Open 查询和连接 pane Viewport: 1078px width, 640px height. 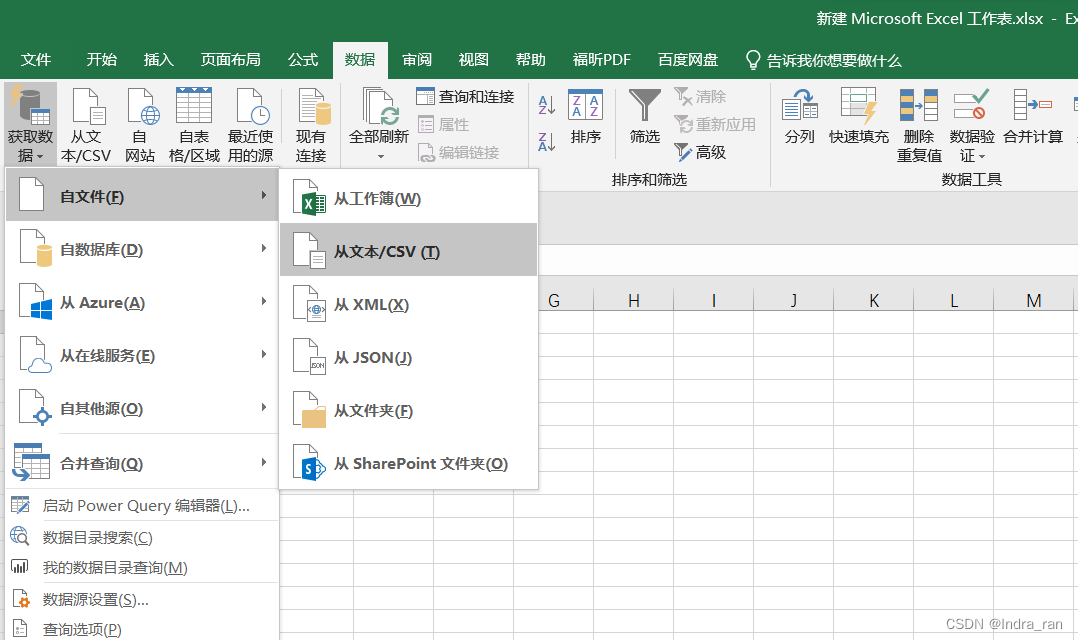click(x=465, y=97)
